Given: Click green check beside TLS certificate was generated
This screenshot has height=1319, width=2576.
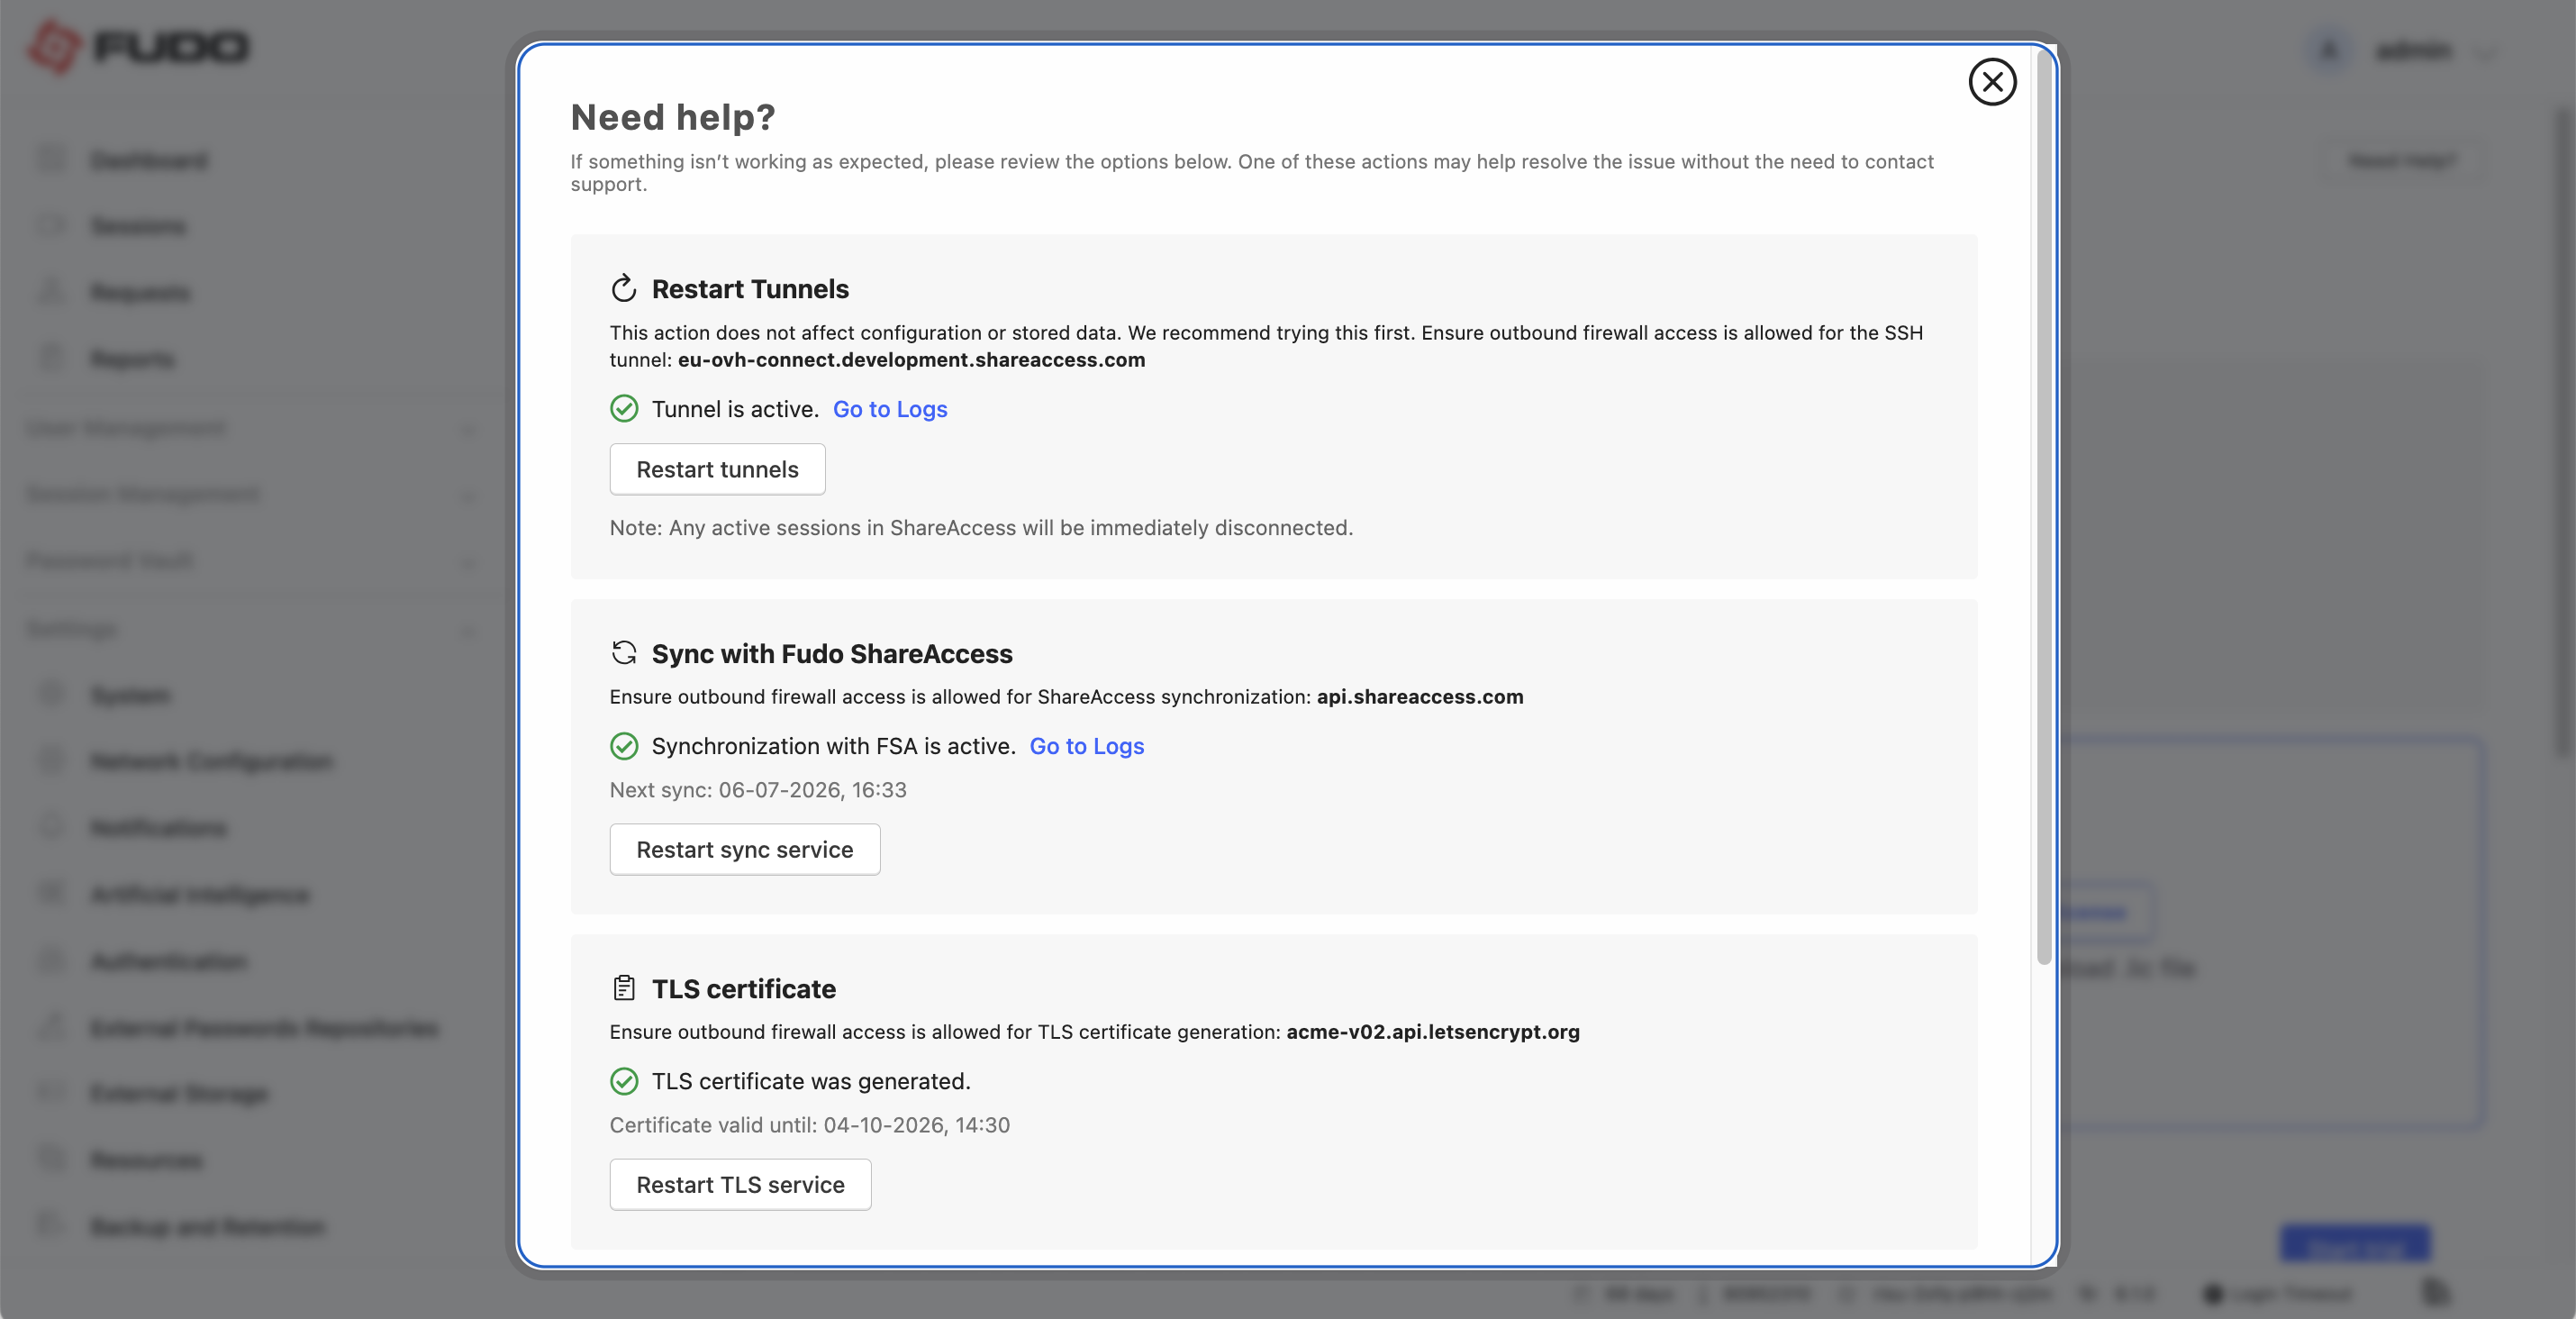Looking at the screenshot, I should click(x=624, y=1081).
